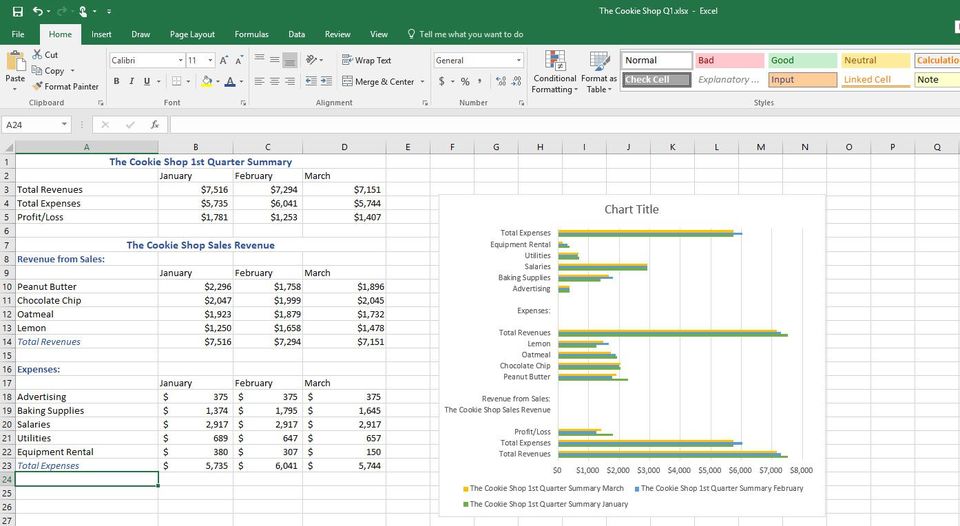The width and height of the screenshot is (960, 526).
Task: Open the font size dropdown
Action: (210, 60)
